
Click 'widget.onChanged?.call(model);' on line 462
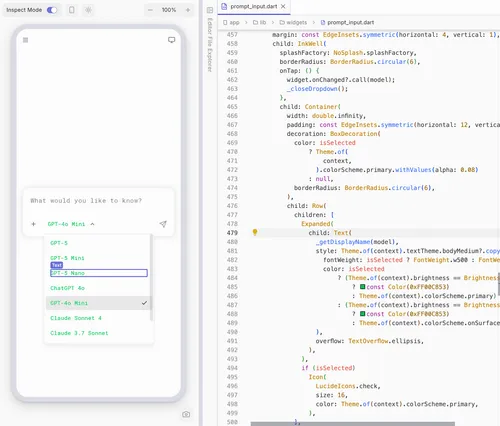tap(341, 80)
